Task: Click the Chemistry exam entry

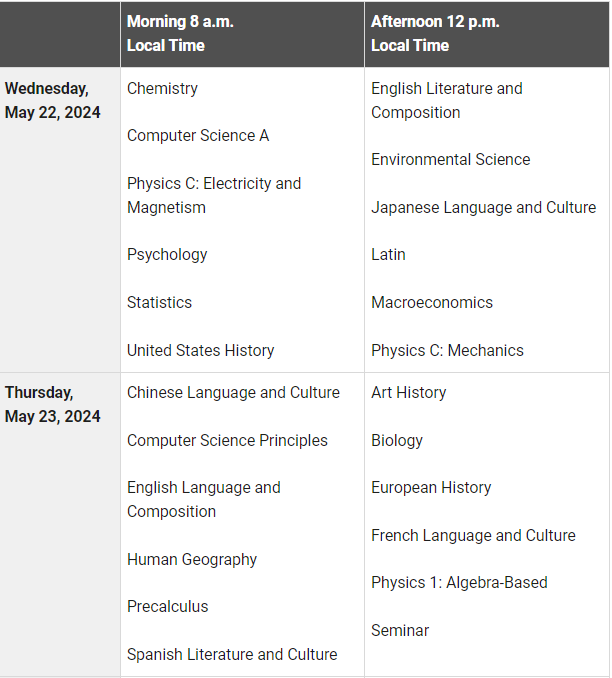Action: tap(162, 89)
